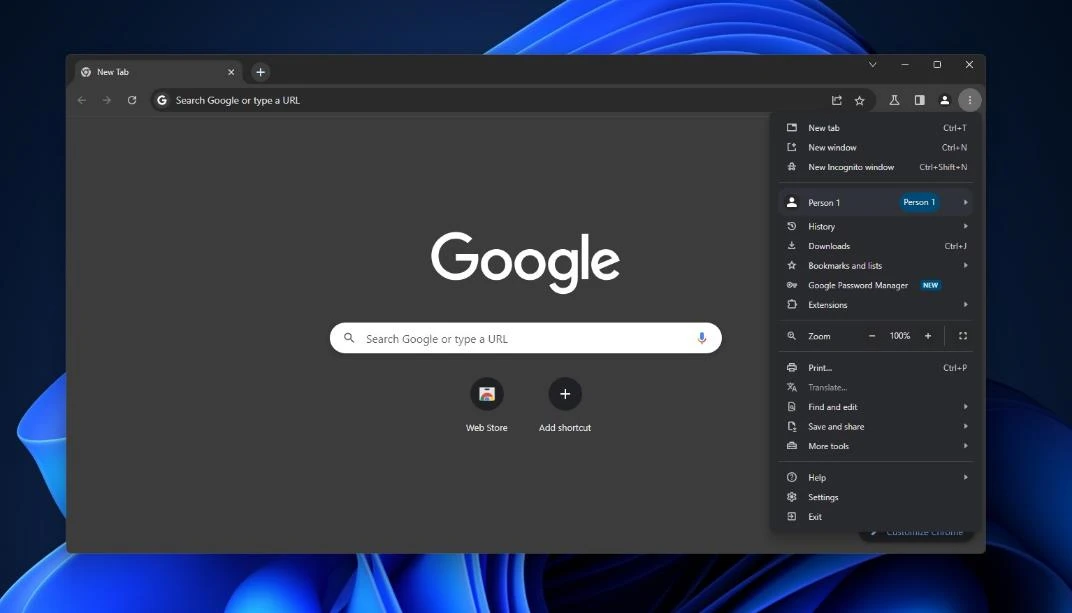Open Downloads from the menu

point(876,246)
